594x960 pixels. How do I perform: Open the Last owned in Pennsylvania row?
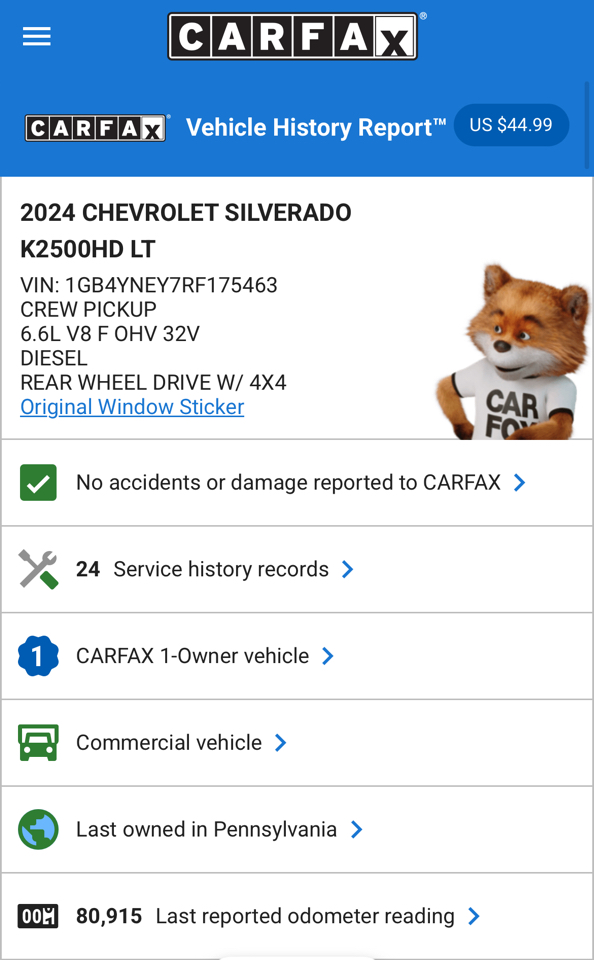297,830
